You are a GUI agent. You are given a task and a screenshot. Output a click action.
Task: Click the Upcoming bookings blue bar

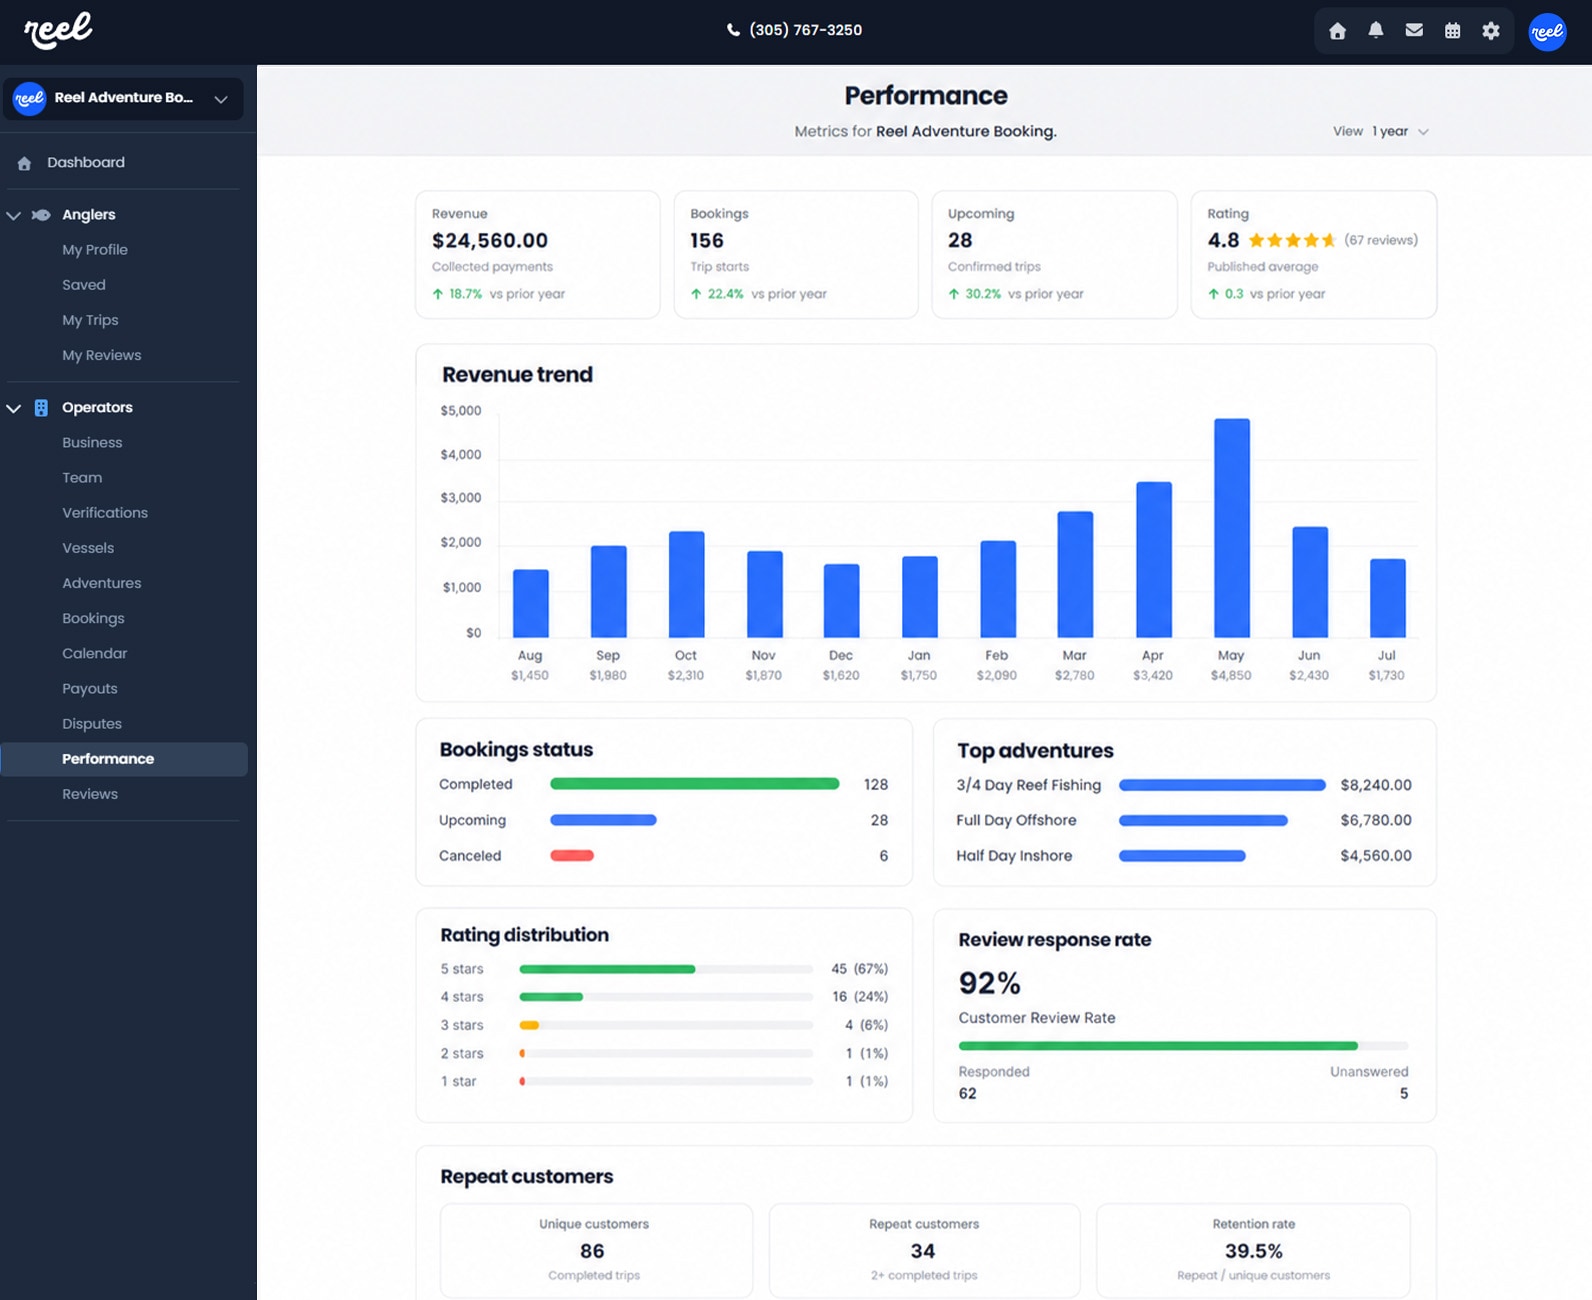coord(604,820)
